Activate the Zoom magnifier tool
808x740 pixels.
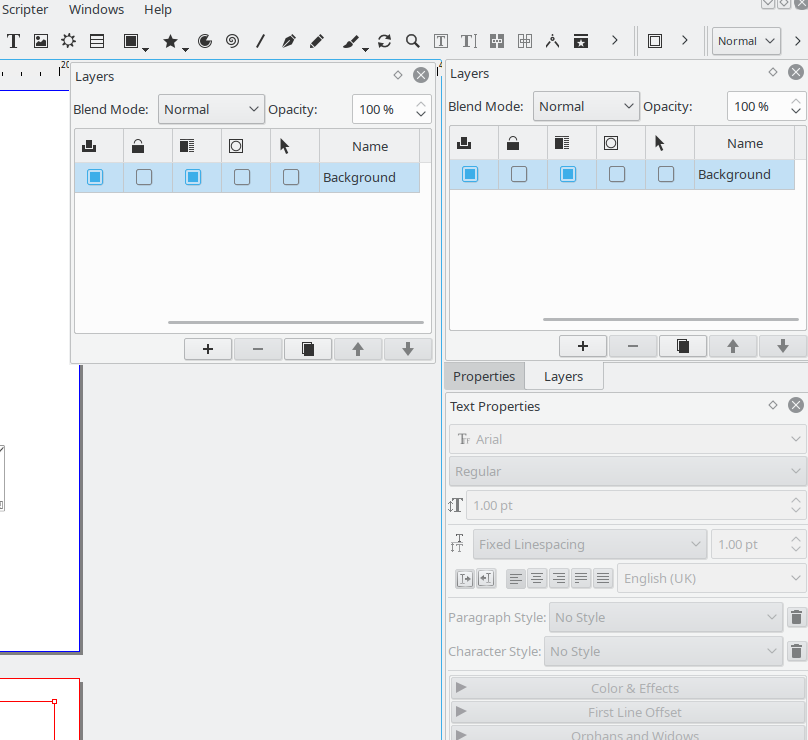click(412, 41)
